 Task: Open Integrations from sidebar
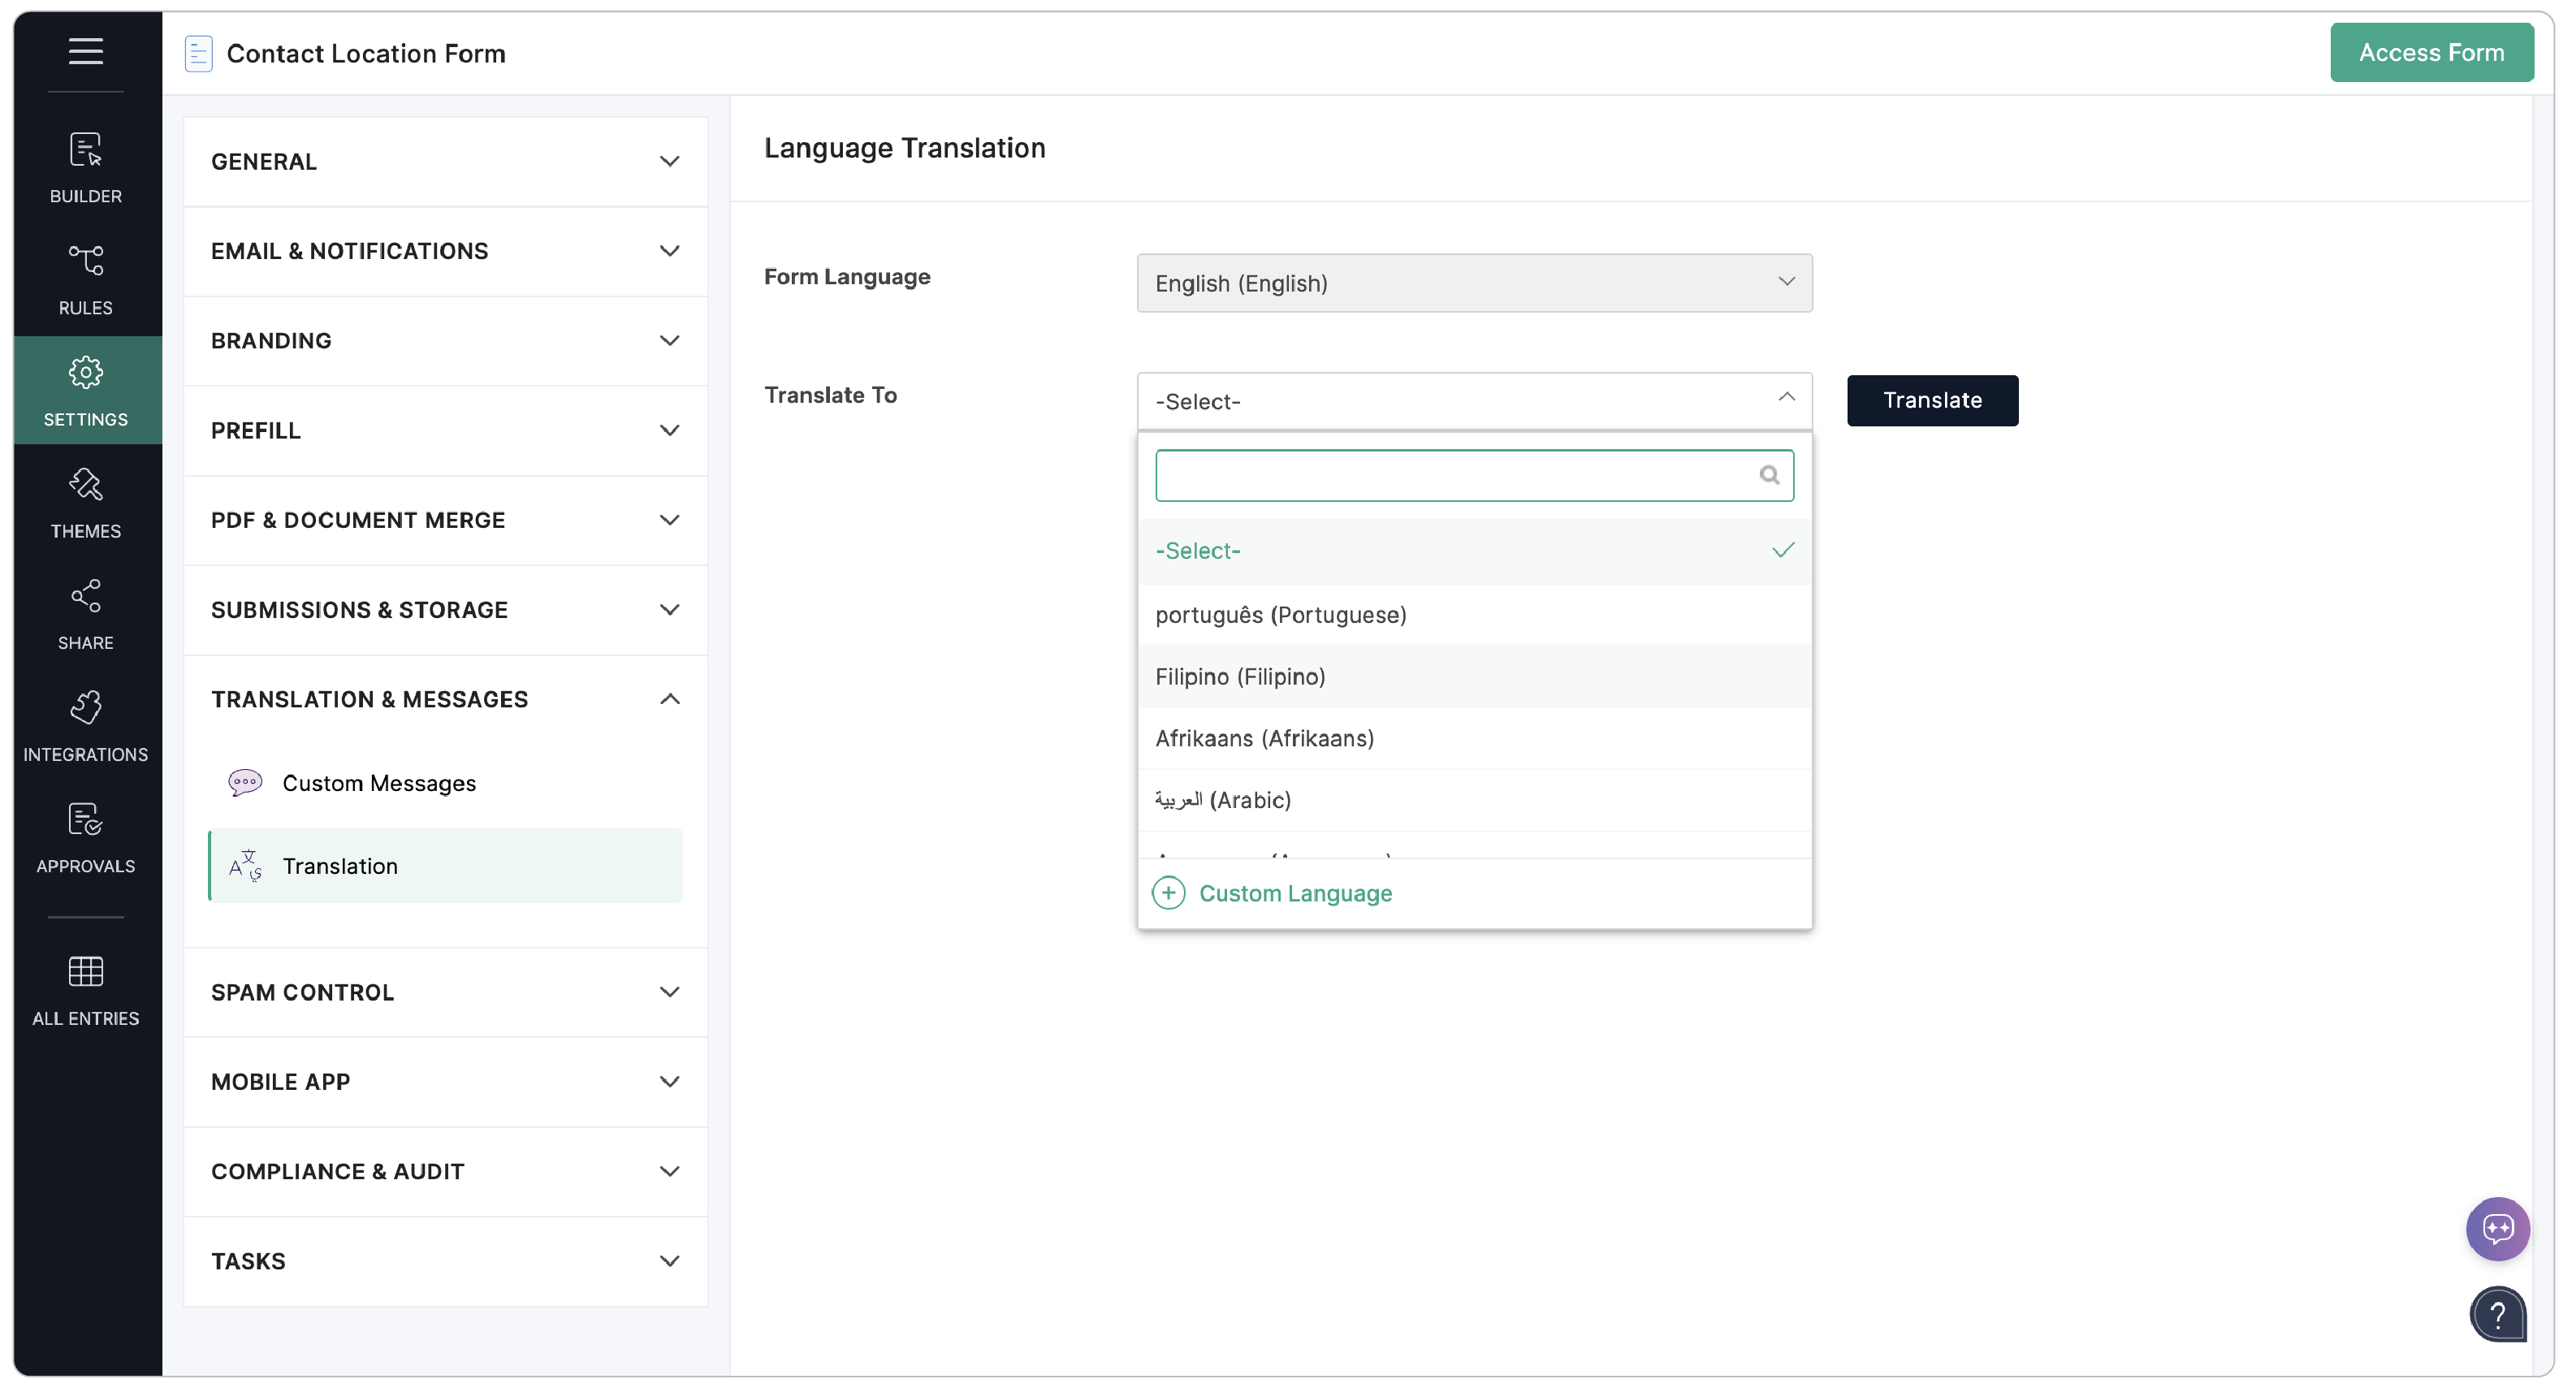pos(86,726)
